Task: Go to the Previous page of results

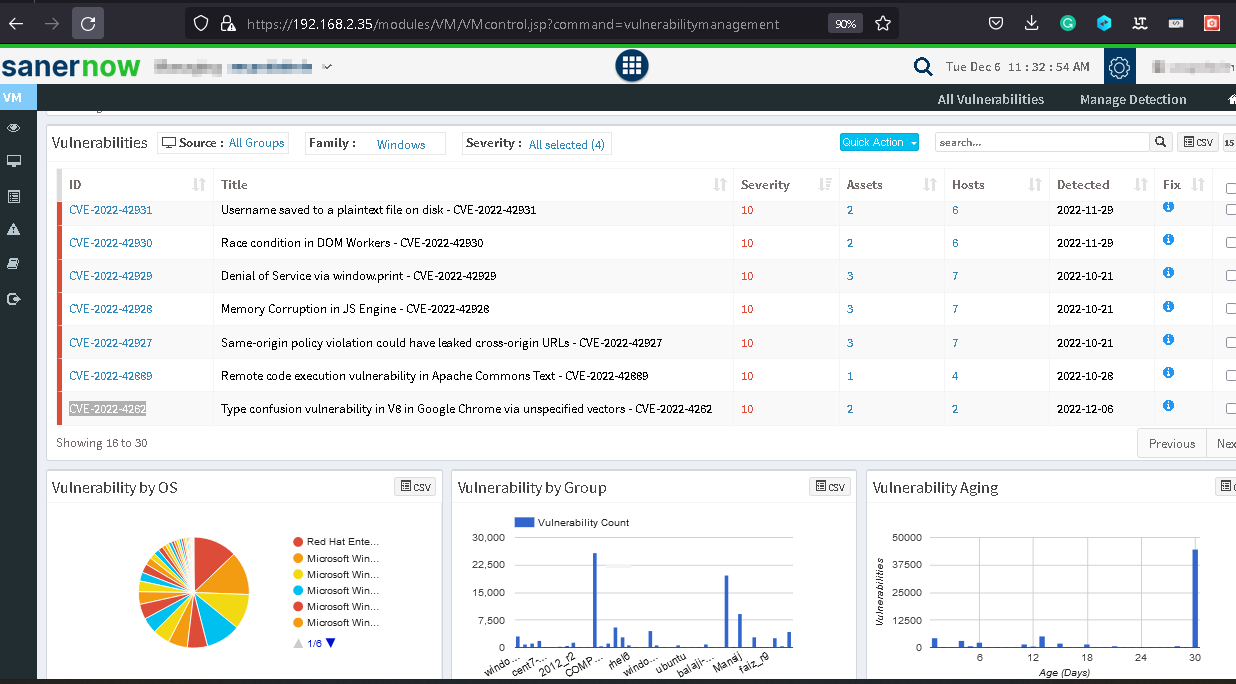Action: [1171, 443]
